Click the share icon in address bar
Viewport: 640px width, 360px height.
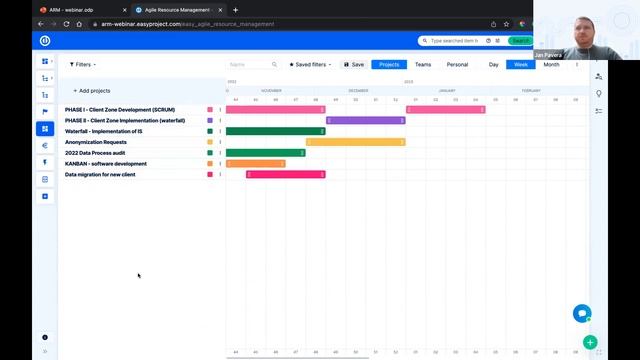coord(493,24)
